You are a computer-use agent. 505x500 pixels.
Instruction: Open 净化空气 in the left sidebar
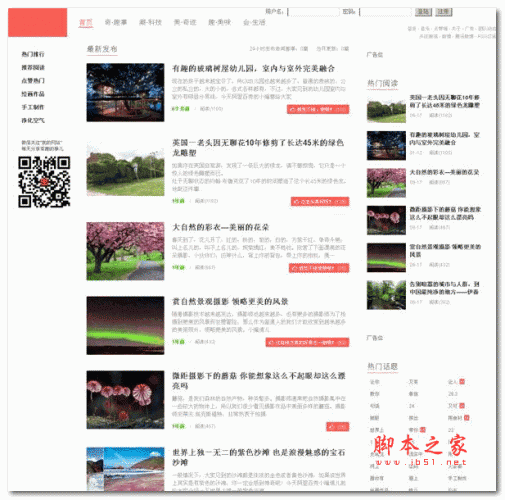pos(33,120)
